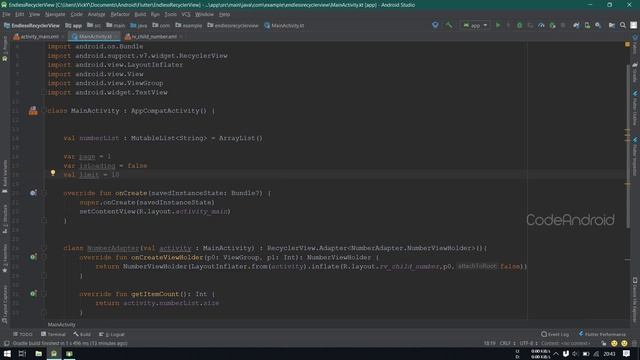The image size is (640, 360).
Task: Collapse the onCreate function fold marker
Action: [44, 193]
